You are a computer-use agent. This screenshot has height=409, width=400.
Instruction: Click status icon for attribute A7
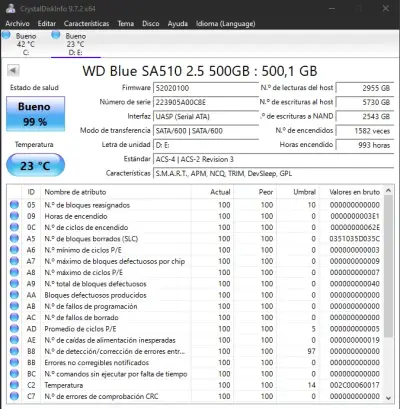[14, 261]
